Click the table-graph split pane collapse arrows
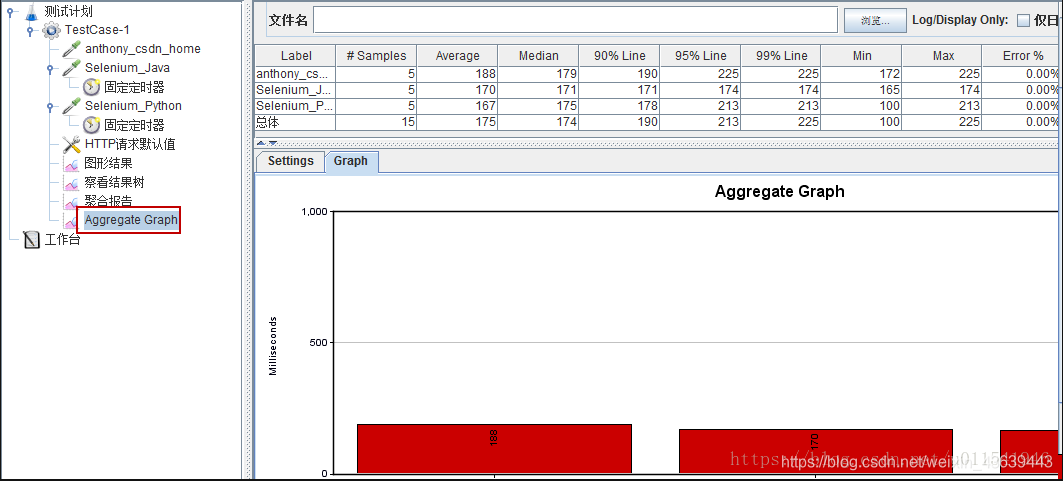1063x481 pixels. click(267, 143)
